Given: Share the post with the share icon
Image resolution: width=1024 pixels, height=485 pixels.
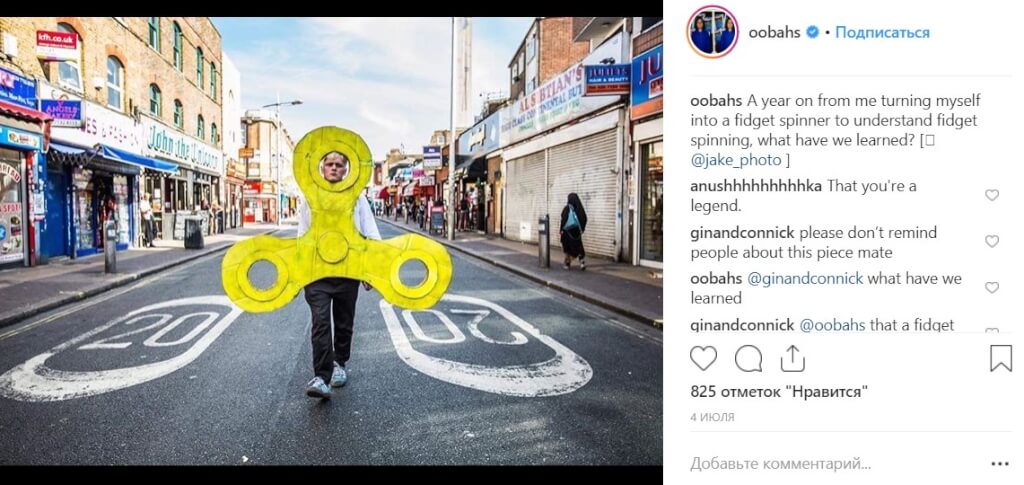Looking at the screenshot, I should tap(792, 358).
